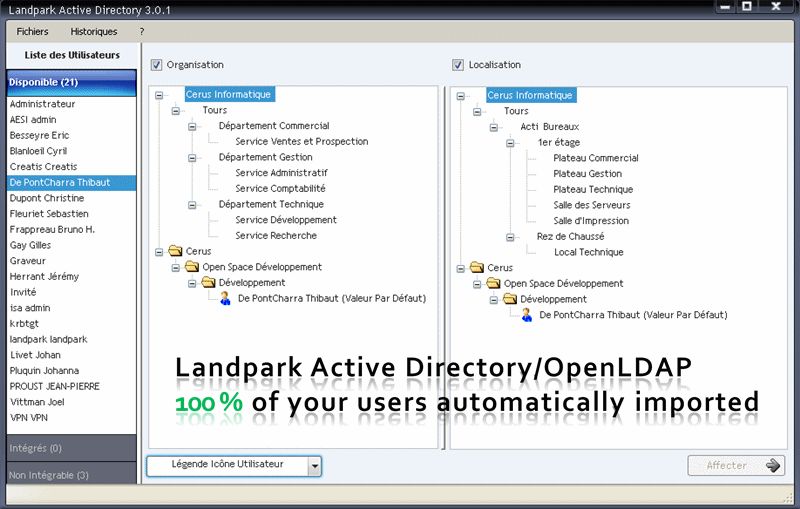The width and height of the screenshot is (800, 509).
Task: Toggle the Organisation checkbox
Action: tap(156, 65)
